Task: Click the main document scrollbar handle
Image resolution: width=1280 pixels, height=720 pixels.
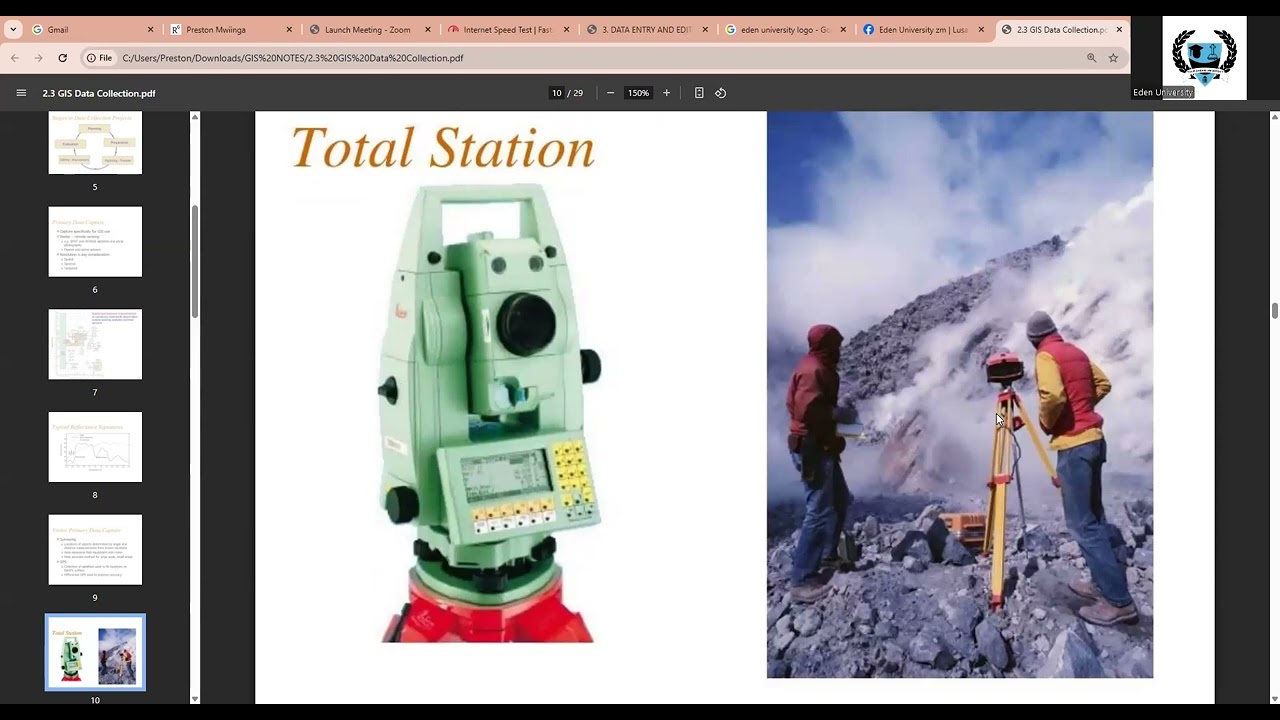Action: pos(1274,311)
